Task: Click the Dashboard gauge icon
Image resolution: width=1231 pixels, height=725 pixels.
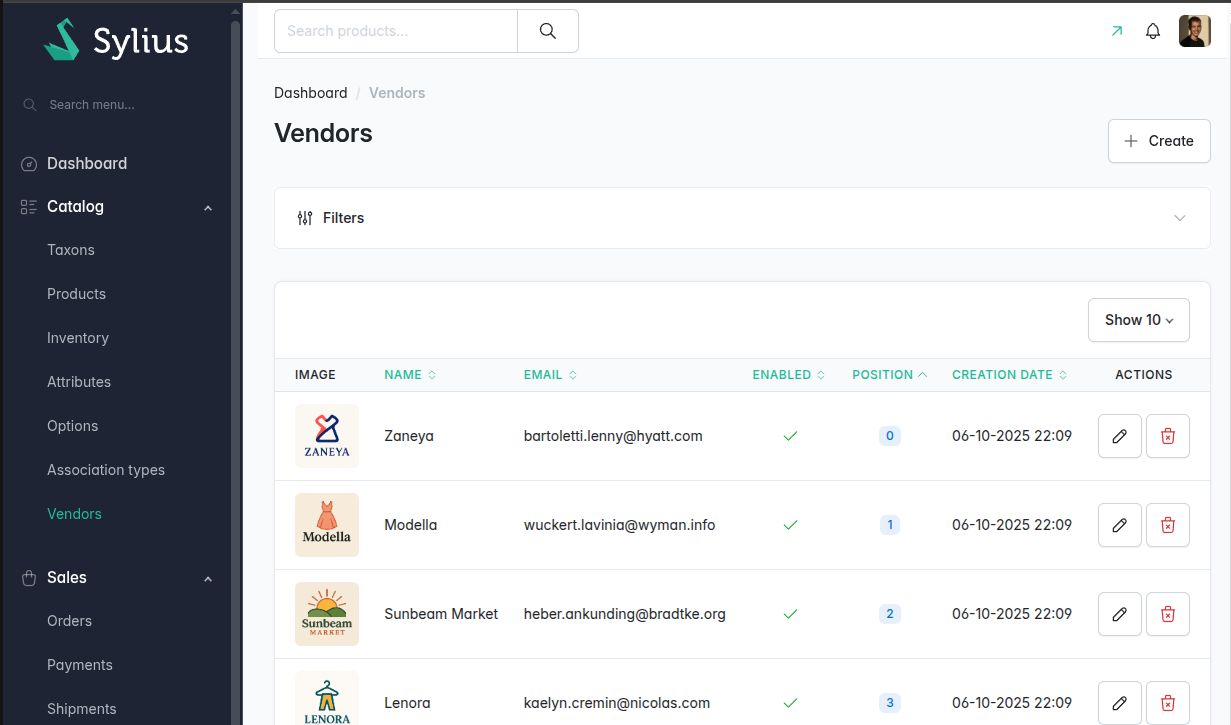Action: [29, 164]
